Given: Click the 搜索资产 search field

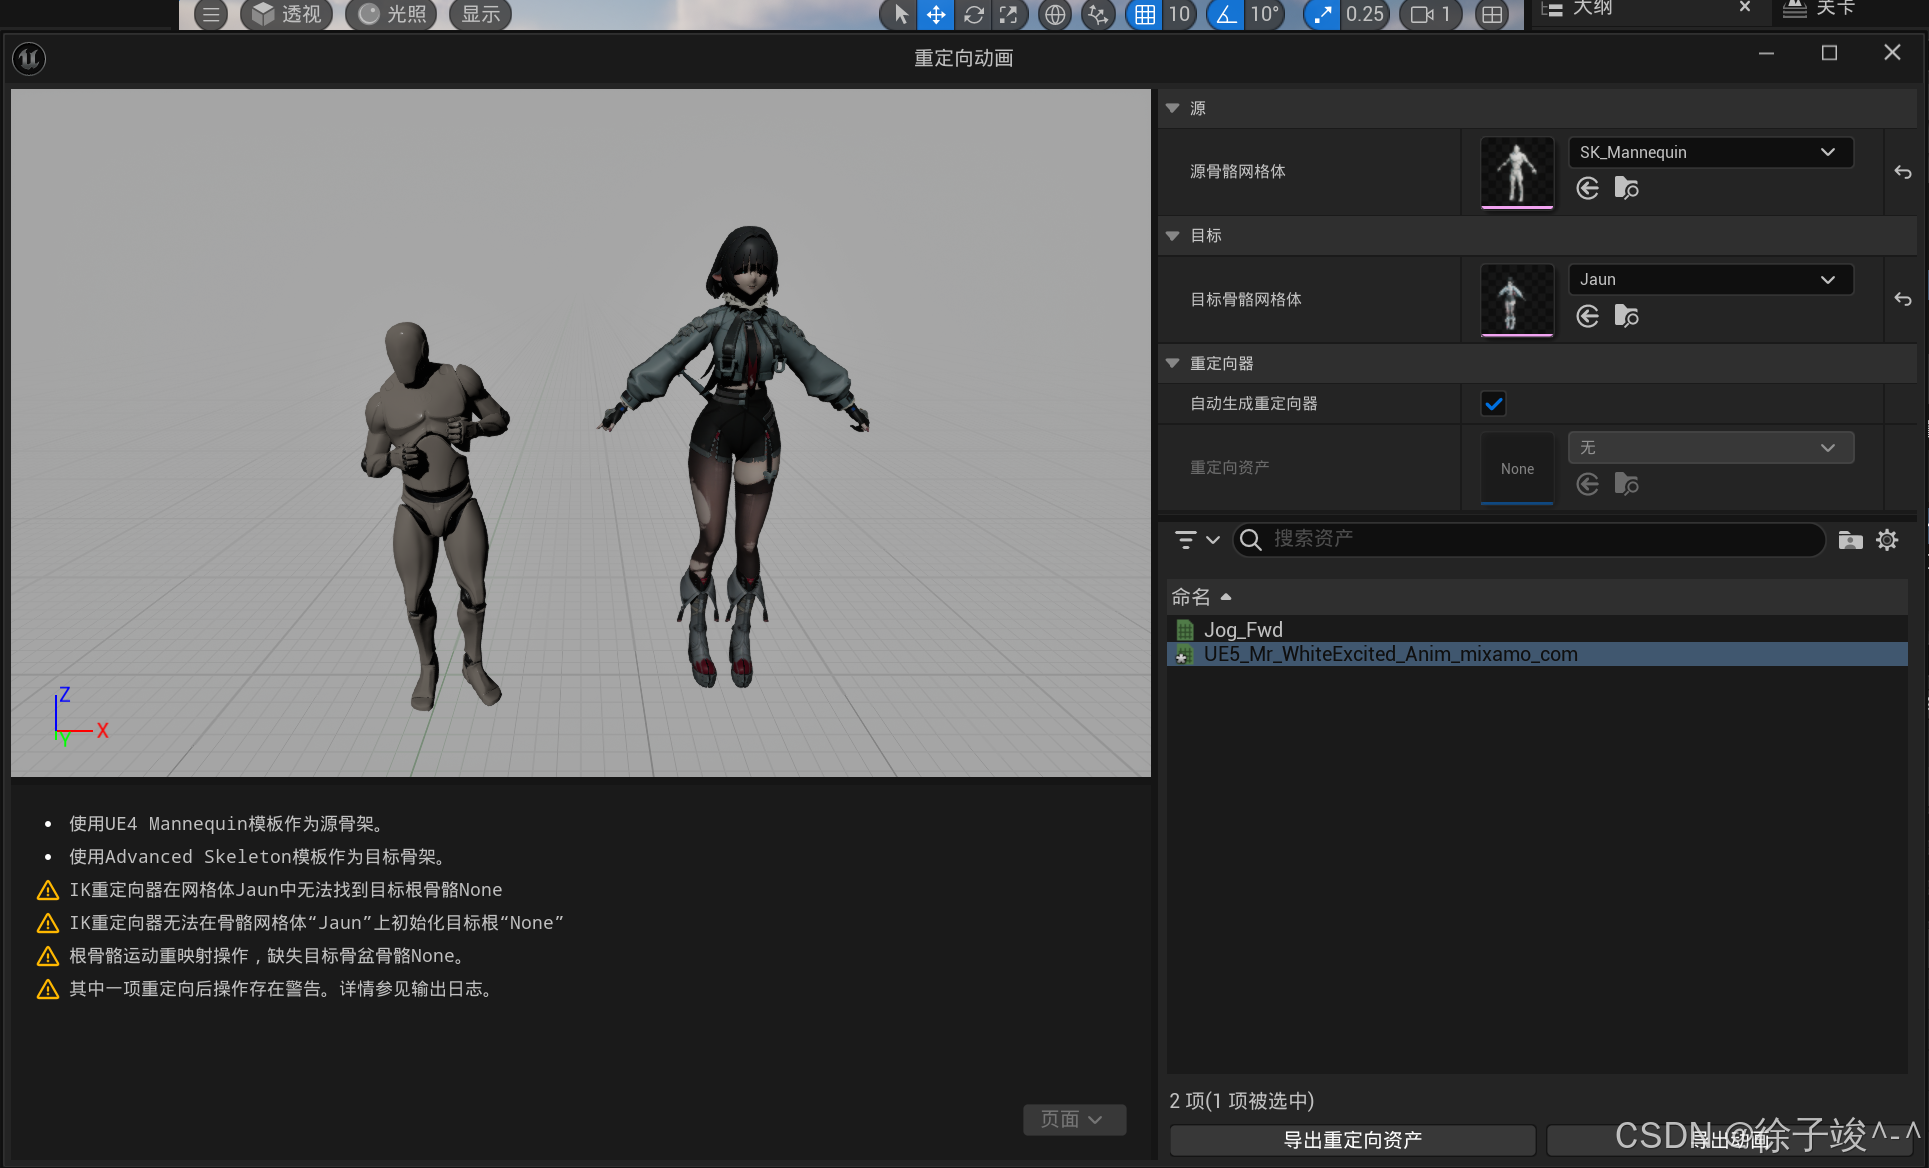Looking at the screenshot, I should pyautogui.click(x=1530, y=539).
